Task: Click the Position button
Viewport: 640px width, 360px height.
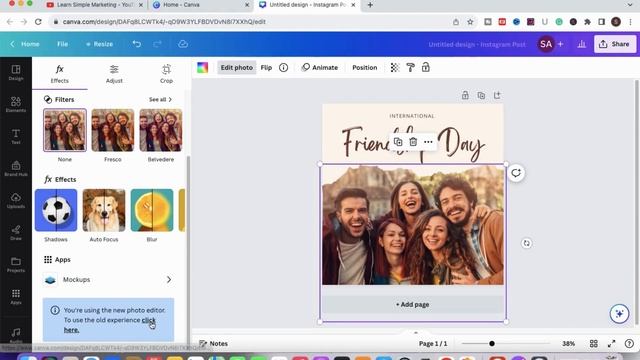Action: [364, 68]
